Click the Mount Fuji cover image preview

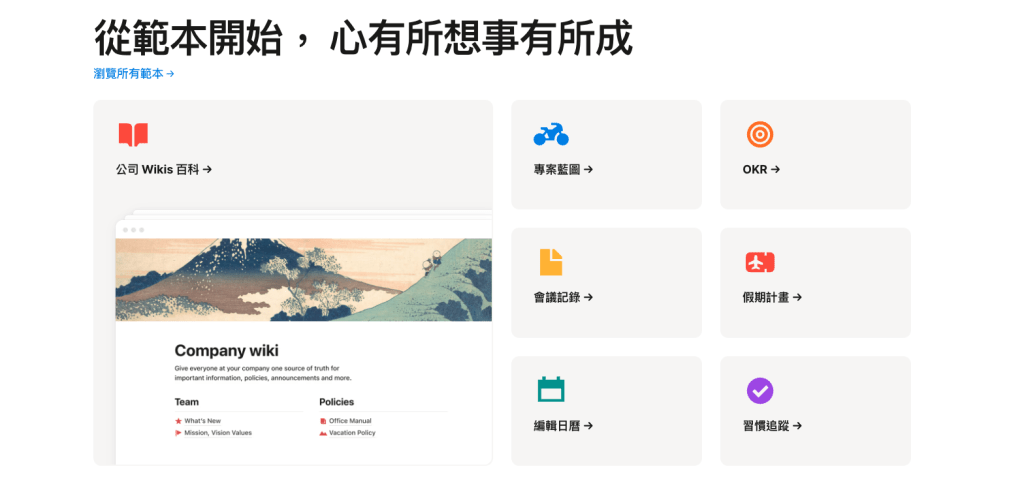click(304, 280)
